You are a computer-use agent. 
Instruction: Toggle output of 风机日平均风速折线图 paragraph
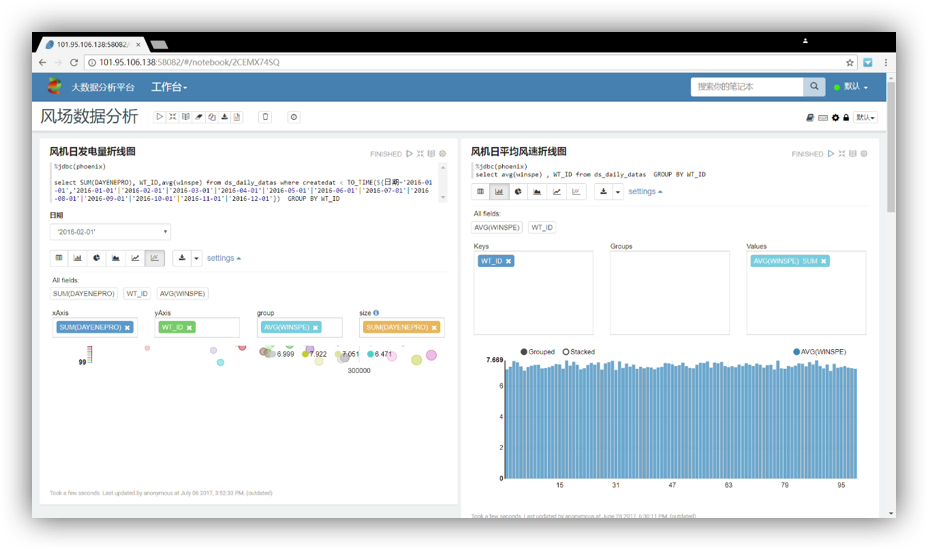coord(853,154)
